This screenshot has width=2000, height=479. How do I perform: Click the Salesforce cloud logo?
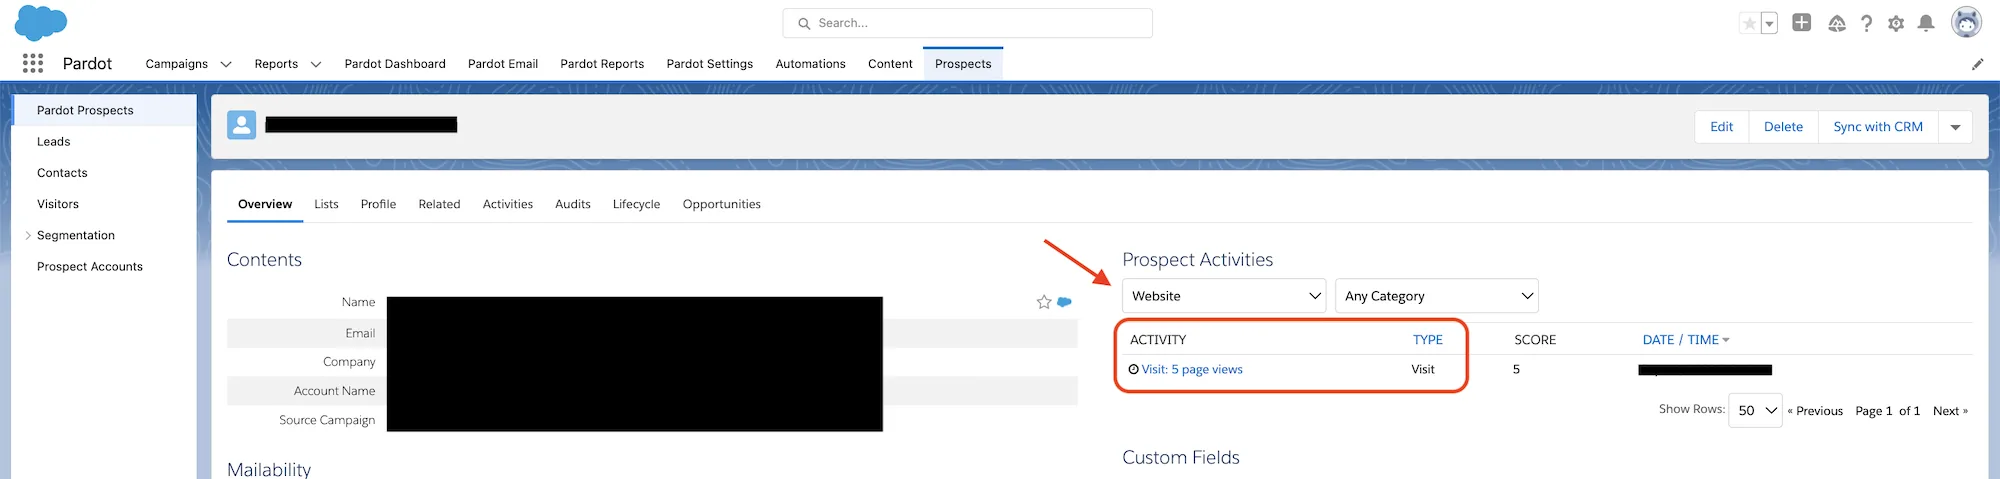pos(41,22)
